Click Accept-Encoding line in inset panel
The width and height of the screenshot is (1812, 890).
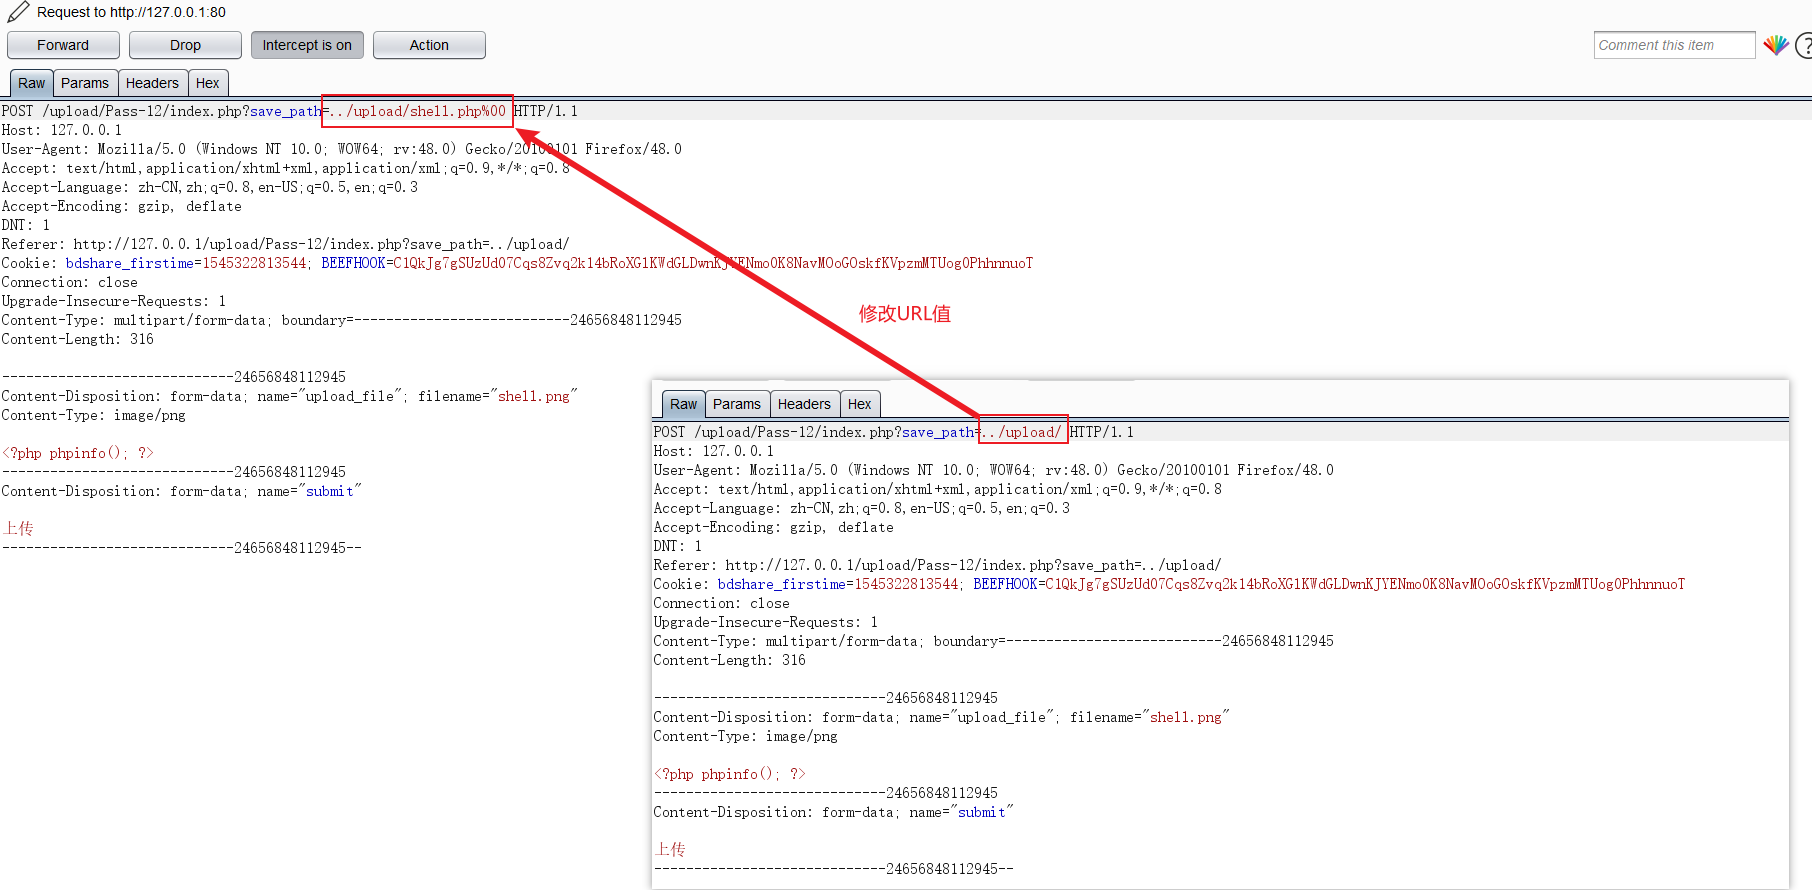(x=773, y=527)
